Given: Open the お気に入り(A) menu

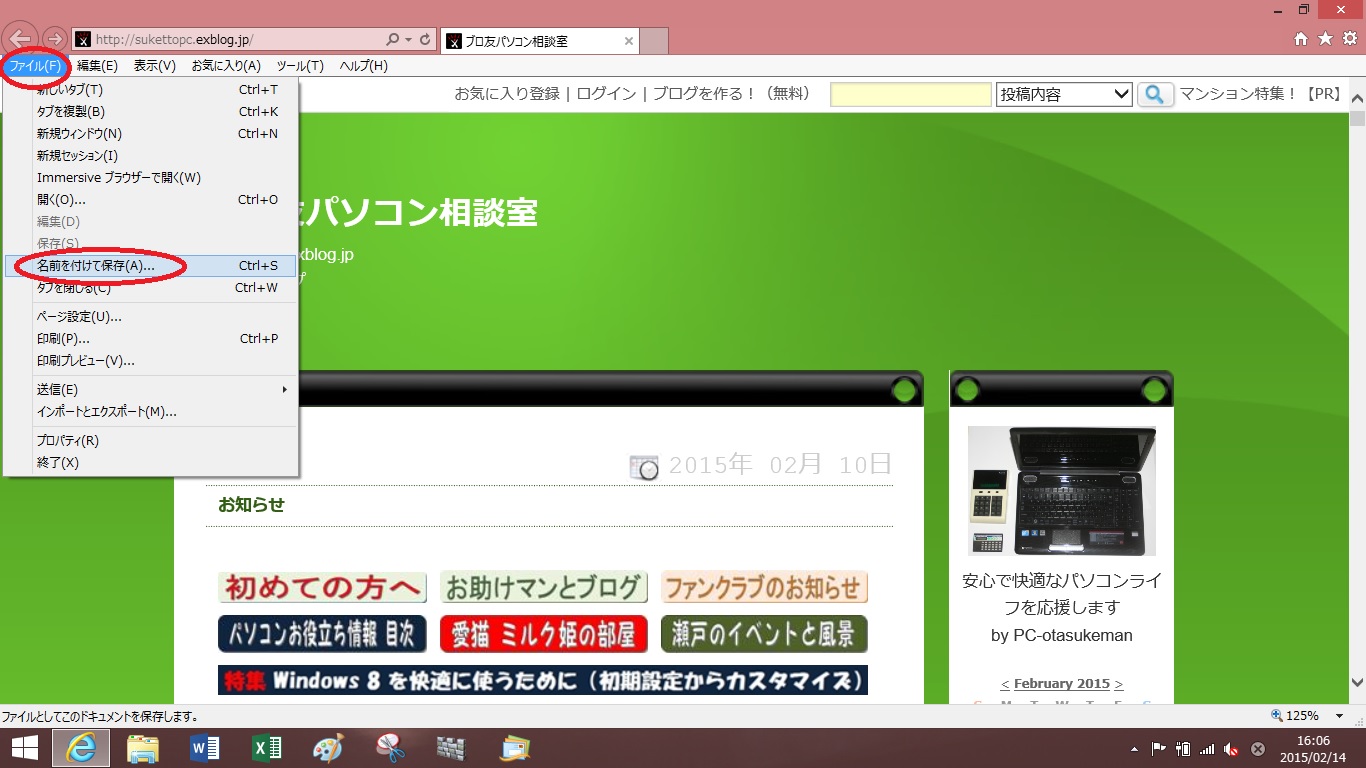Looking at the screenshot, I should 225,66.
